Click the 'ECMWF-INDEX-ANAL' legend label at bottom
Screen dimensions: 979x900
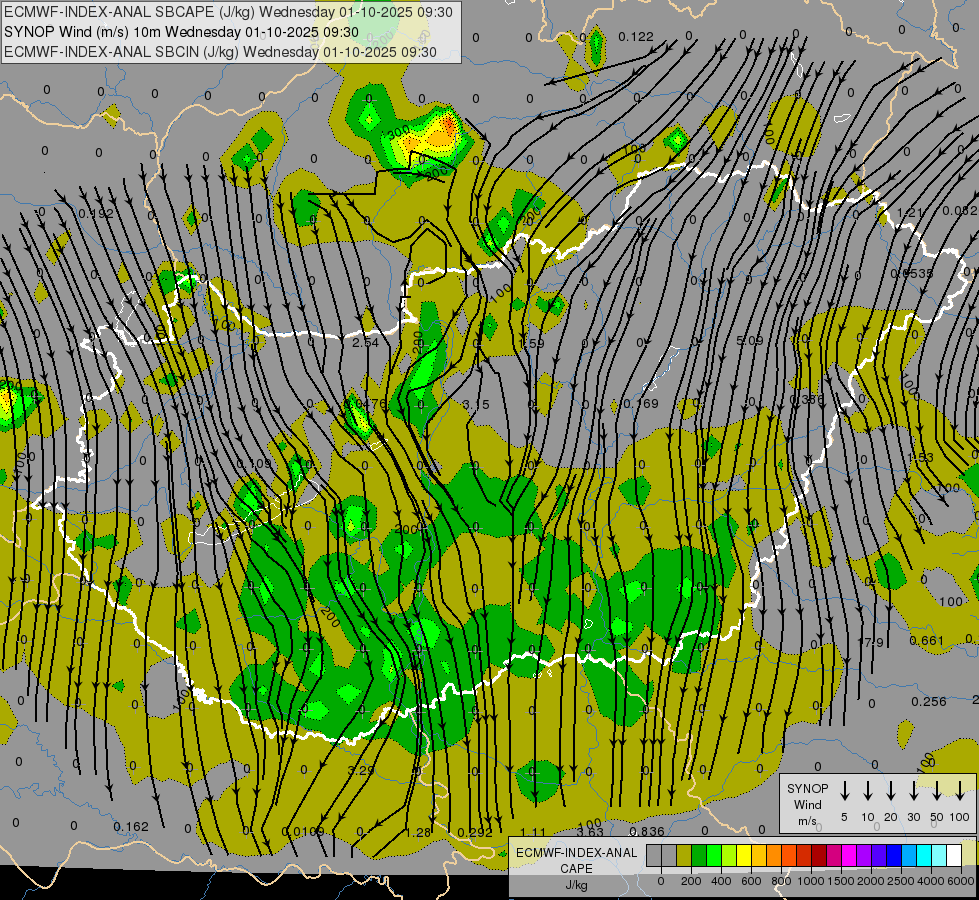click(x=576, y=853)
